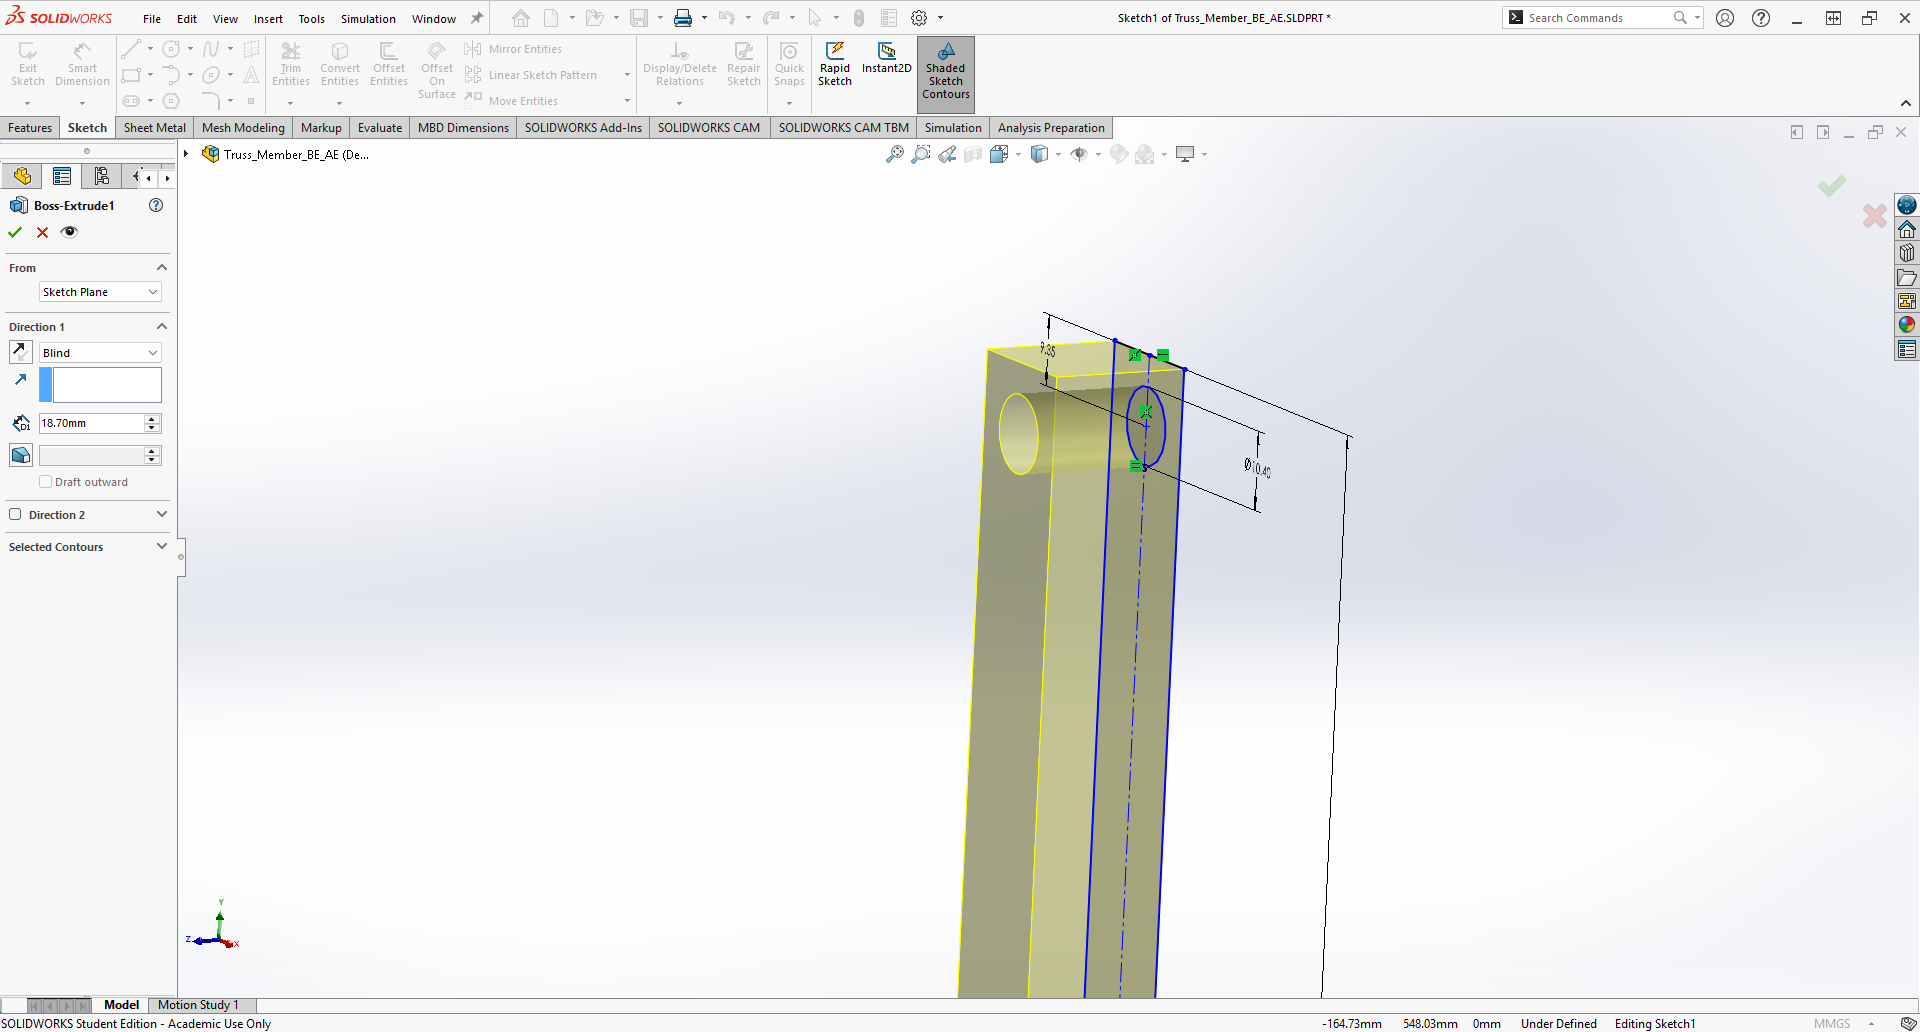Select the Offset Entities tool

(389, 65)
